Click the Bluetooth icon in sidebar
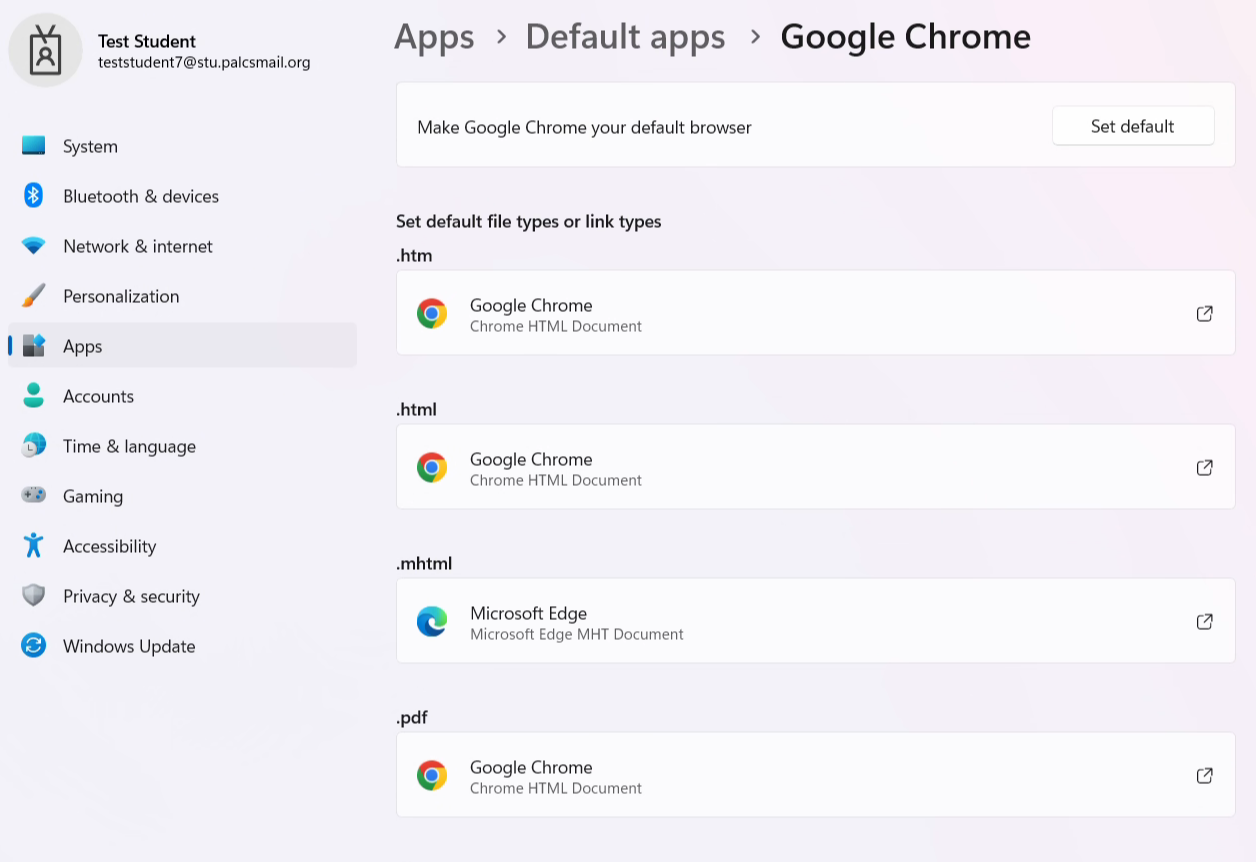 34,196
